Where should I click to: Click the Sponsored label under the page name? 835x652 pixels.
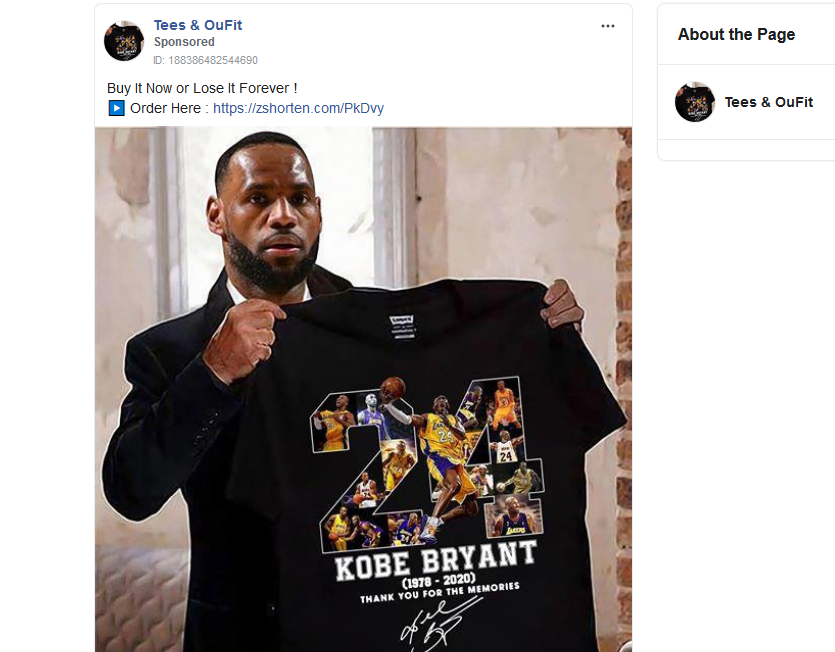(184, 42)
